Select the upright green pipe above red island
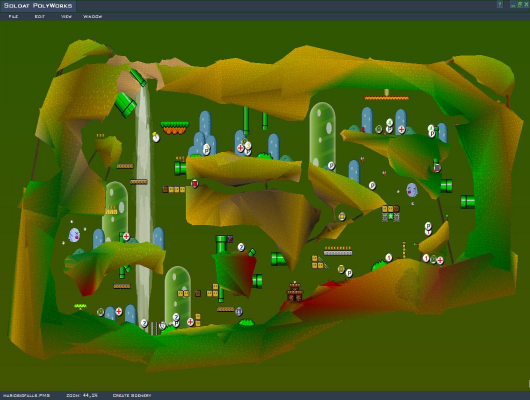Screen dimensions: 530x400 tap(221, 244)
